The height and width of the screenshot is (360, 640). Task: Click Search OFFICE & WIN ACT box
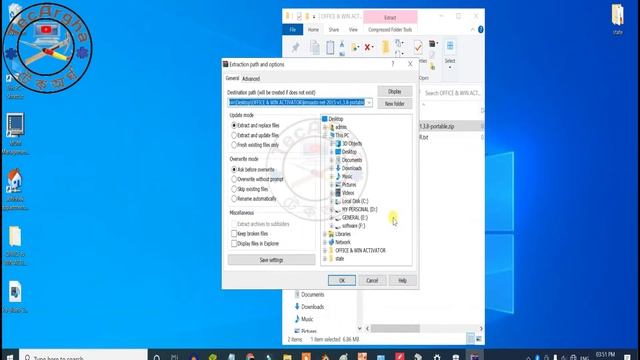(452, 93)
